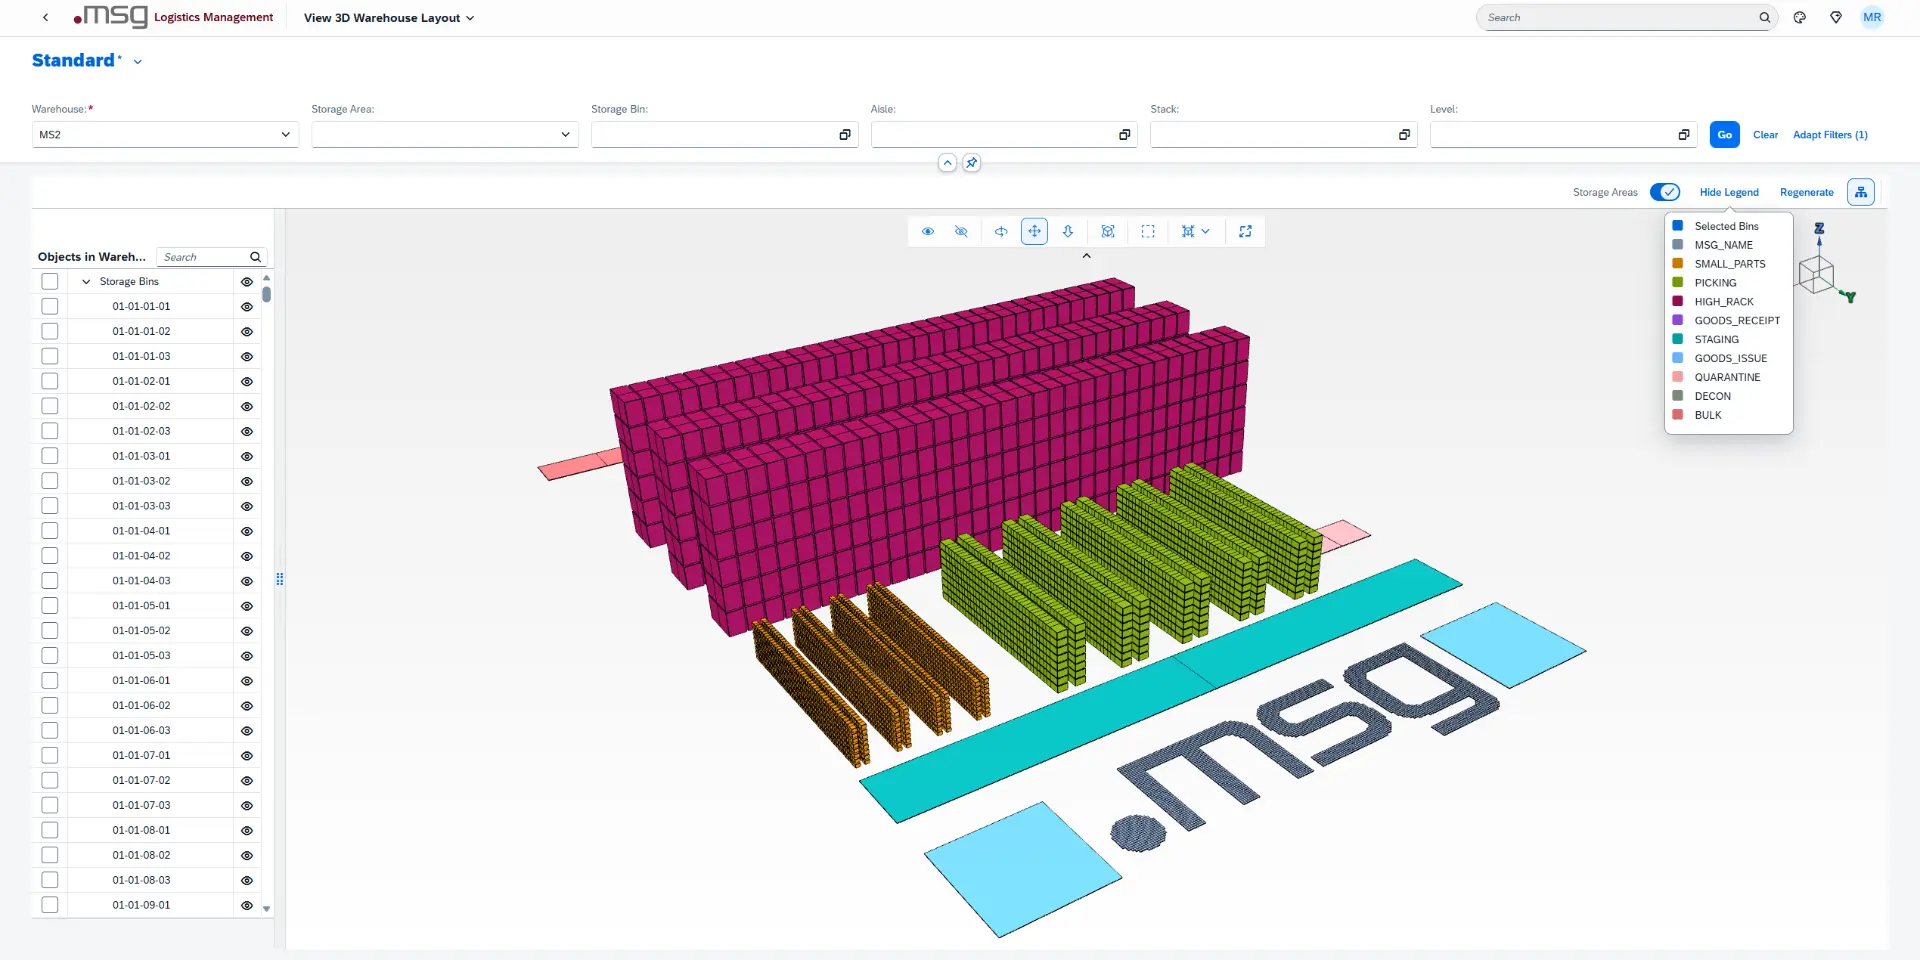Screen dimensions: 1920x960
Task: Click the Go button
Action: (x=1725, y=135)
